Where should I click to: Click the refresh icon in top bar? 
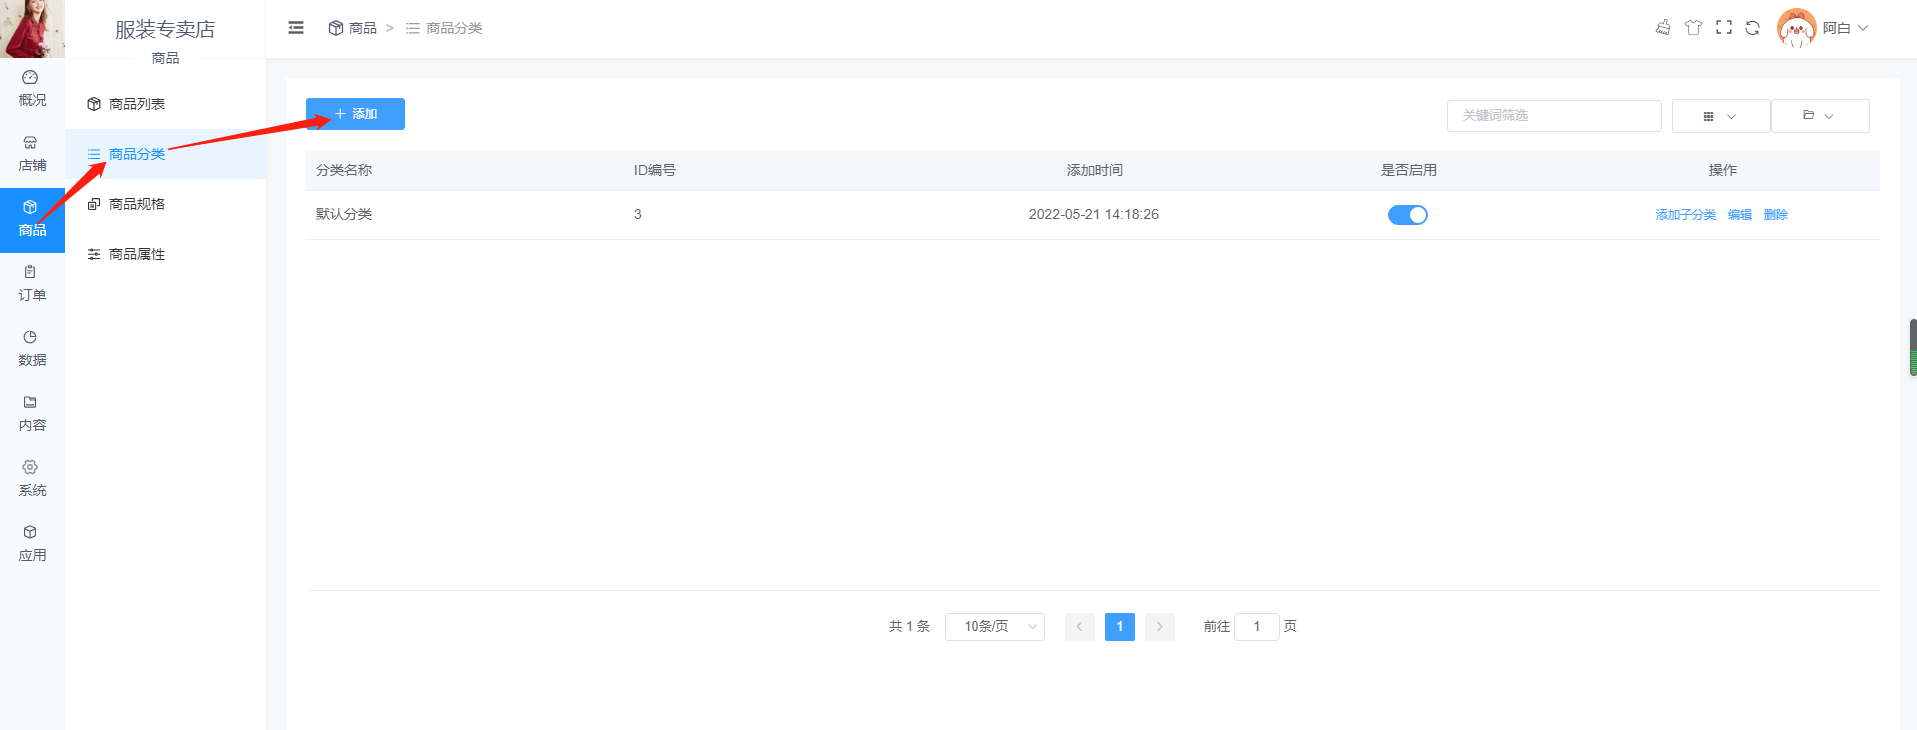click(x=1753, y=28)
